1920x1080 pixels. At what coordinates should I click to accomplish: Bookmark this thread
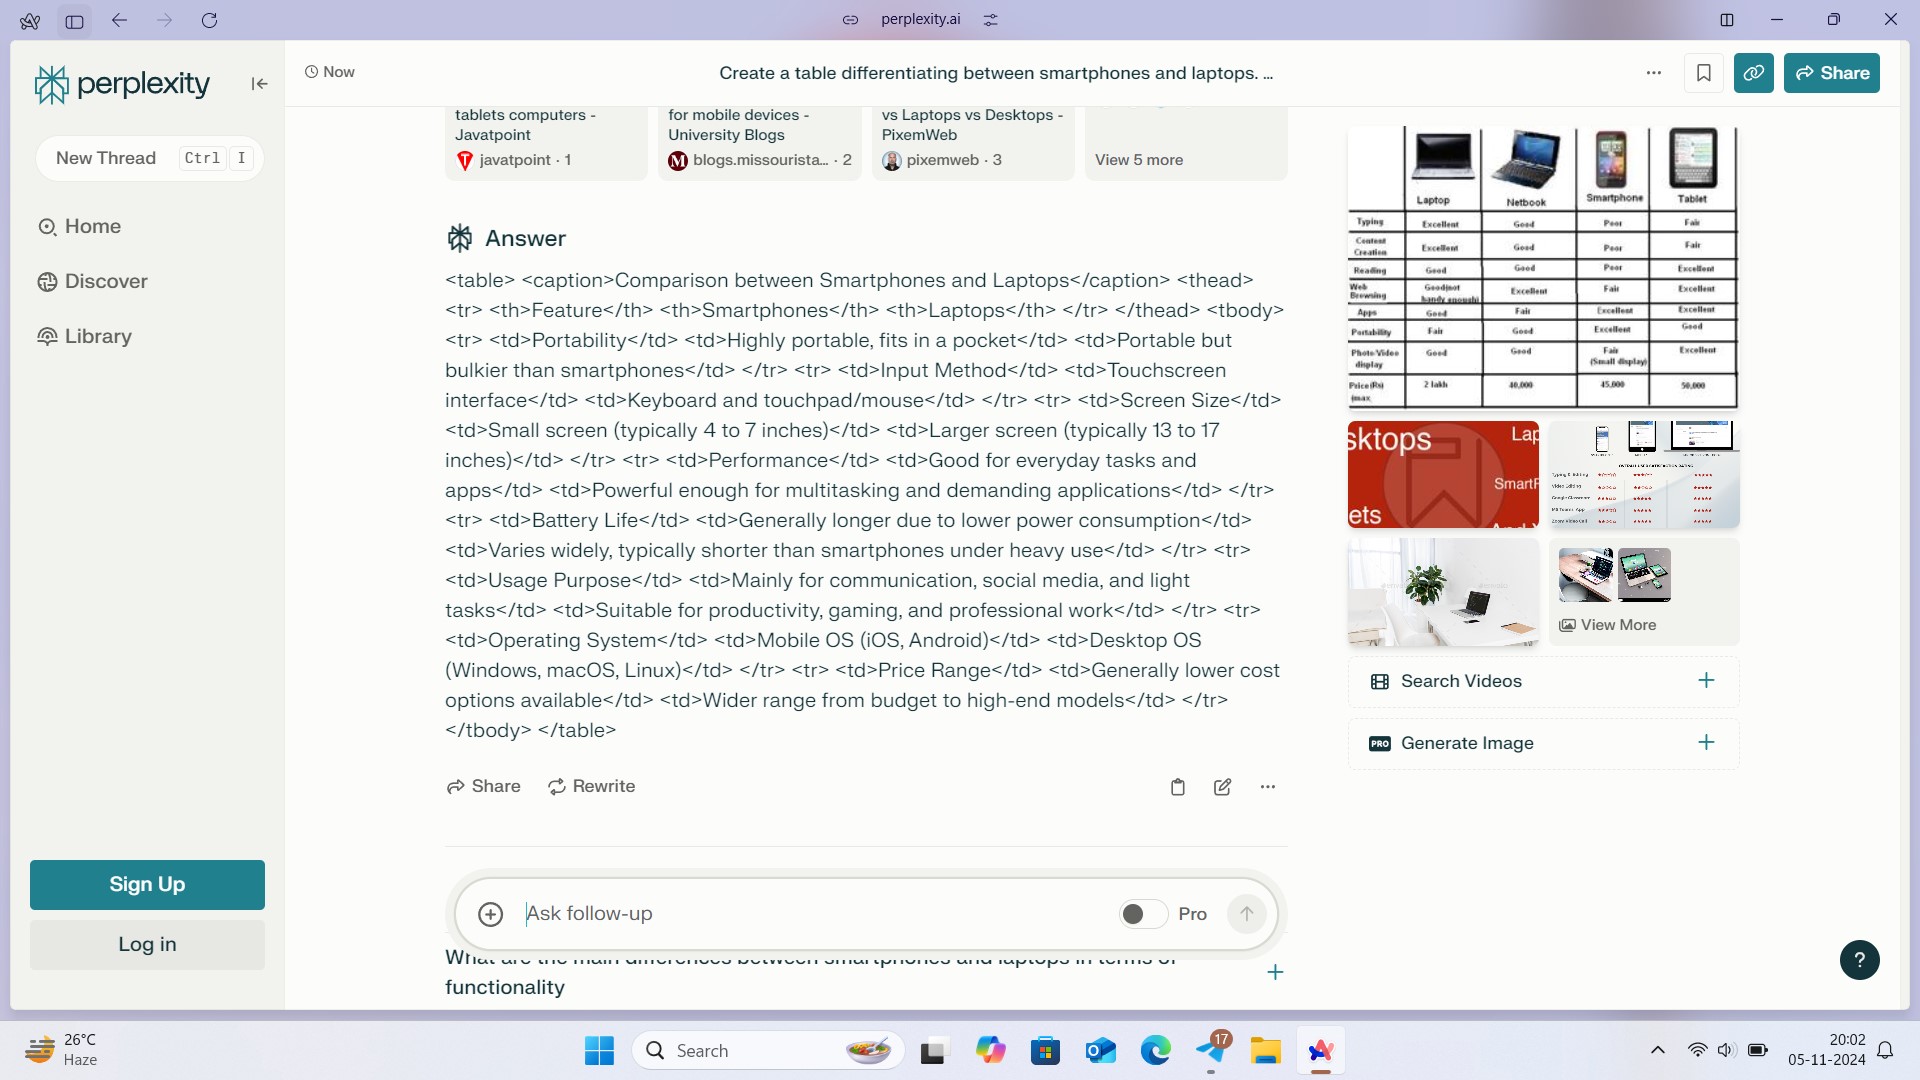pyautogui.click(x=1704, y=73)
